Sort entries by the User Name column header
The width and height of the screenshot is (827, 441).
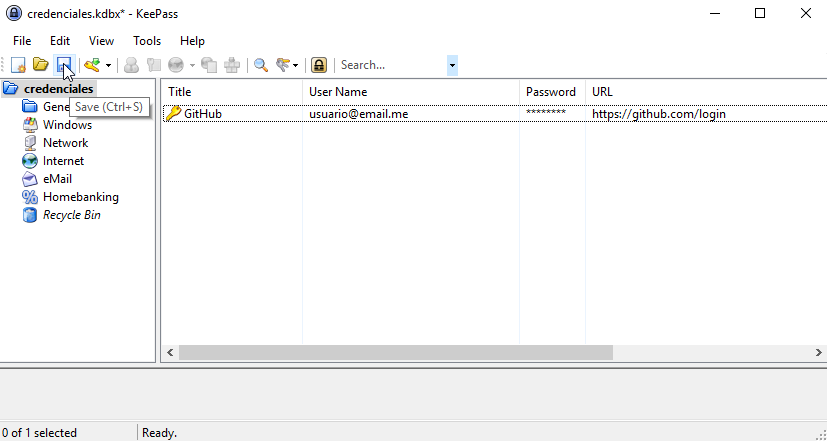coord(411,92)
